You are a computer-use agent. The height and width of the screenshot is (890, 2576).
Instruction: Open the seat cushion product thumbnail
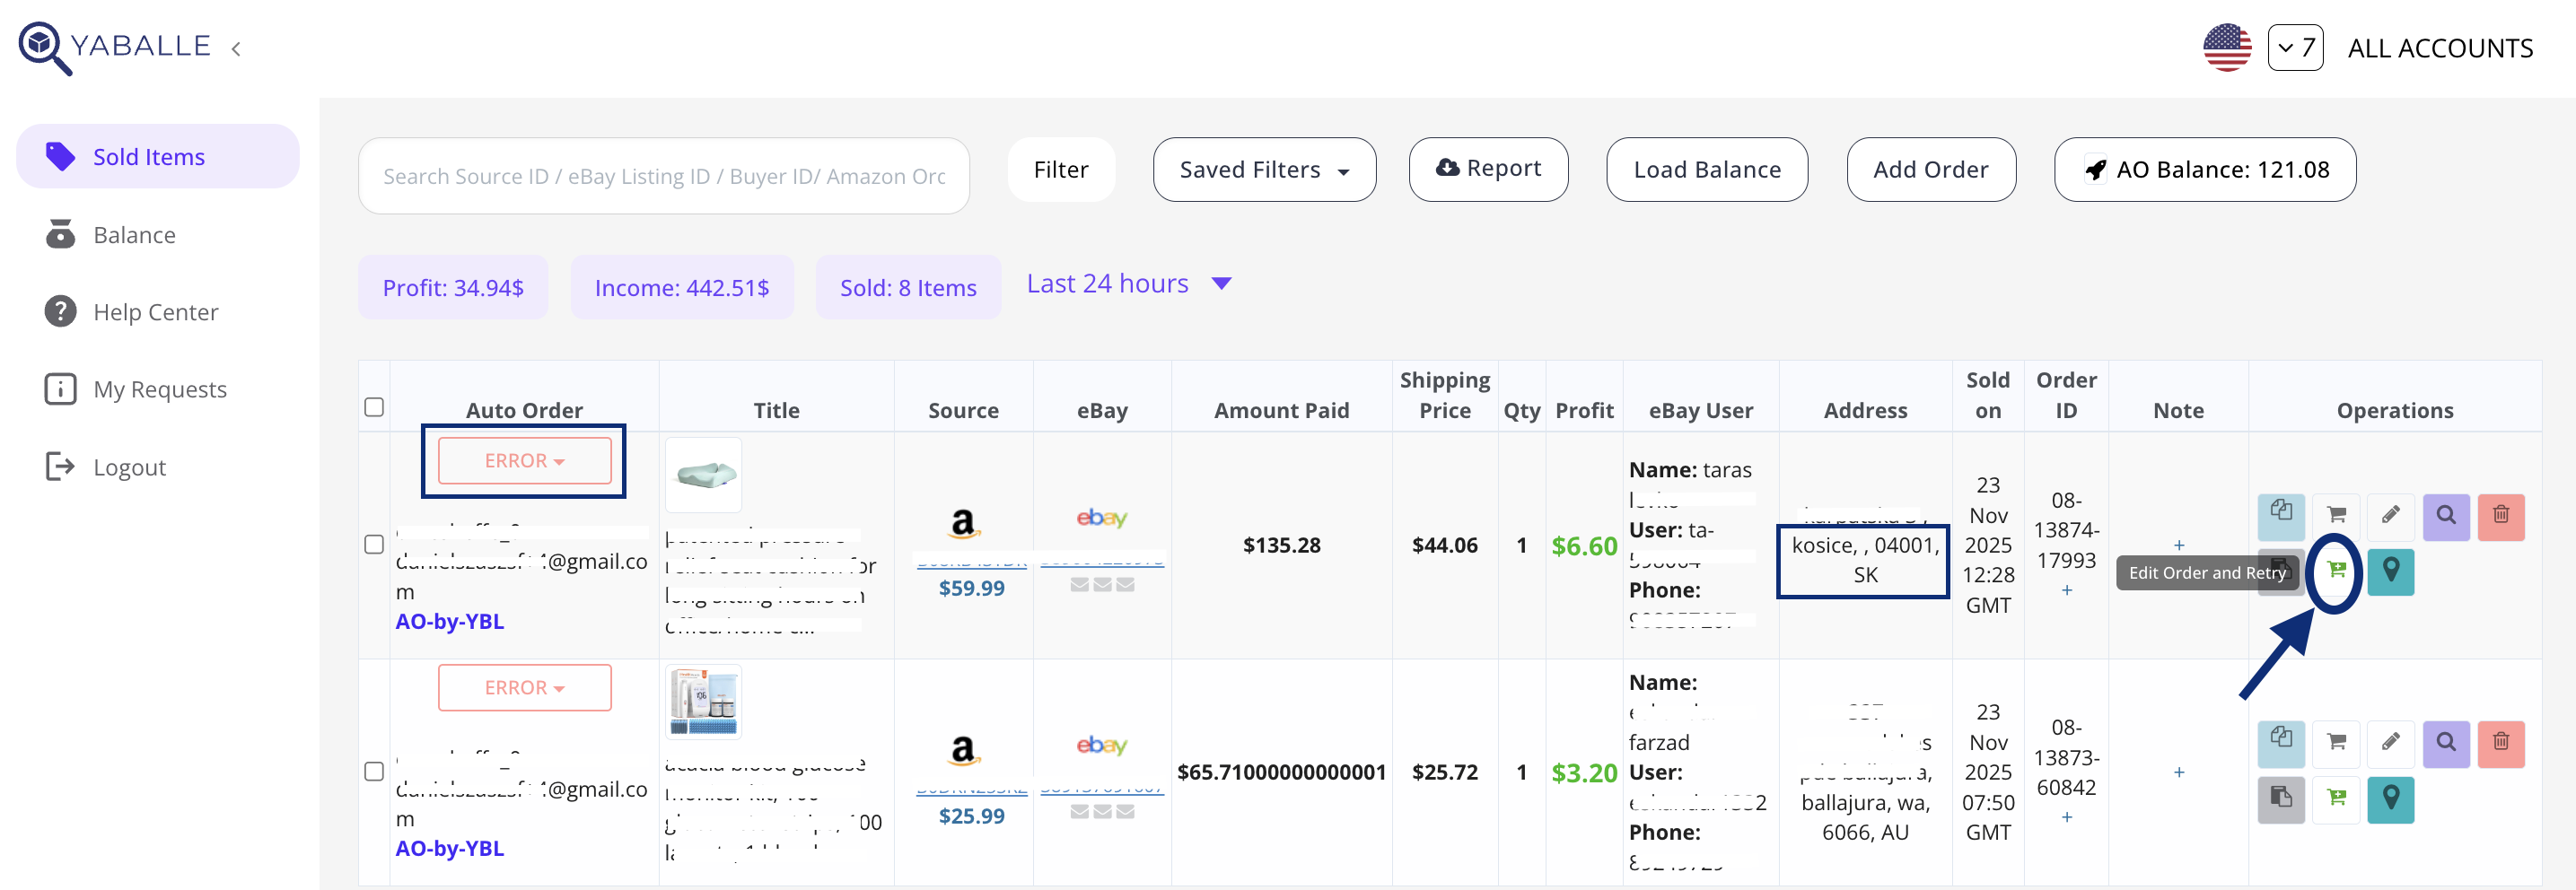[x=703, y=474]
